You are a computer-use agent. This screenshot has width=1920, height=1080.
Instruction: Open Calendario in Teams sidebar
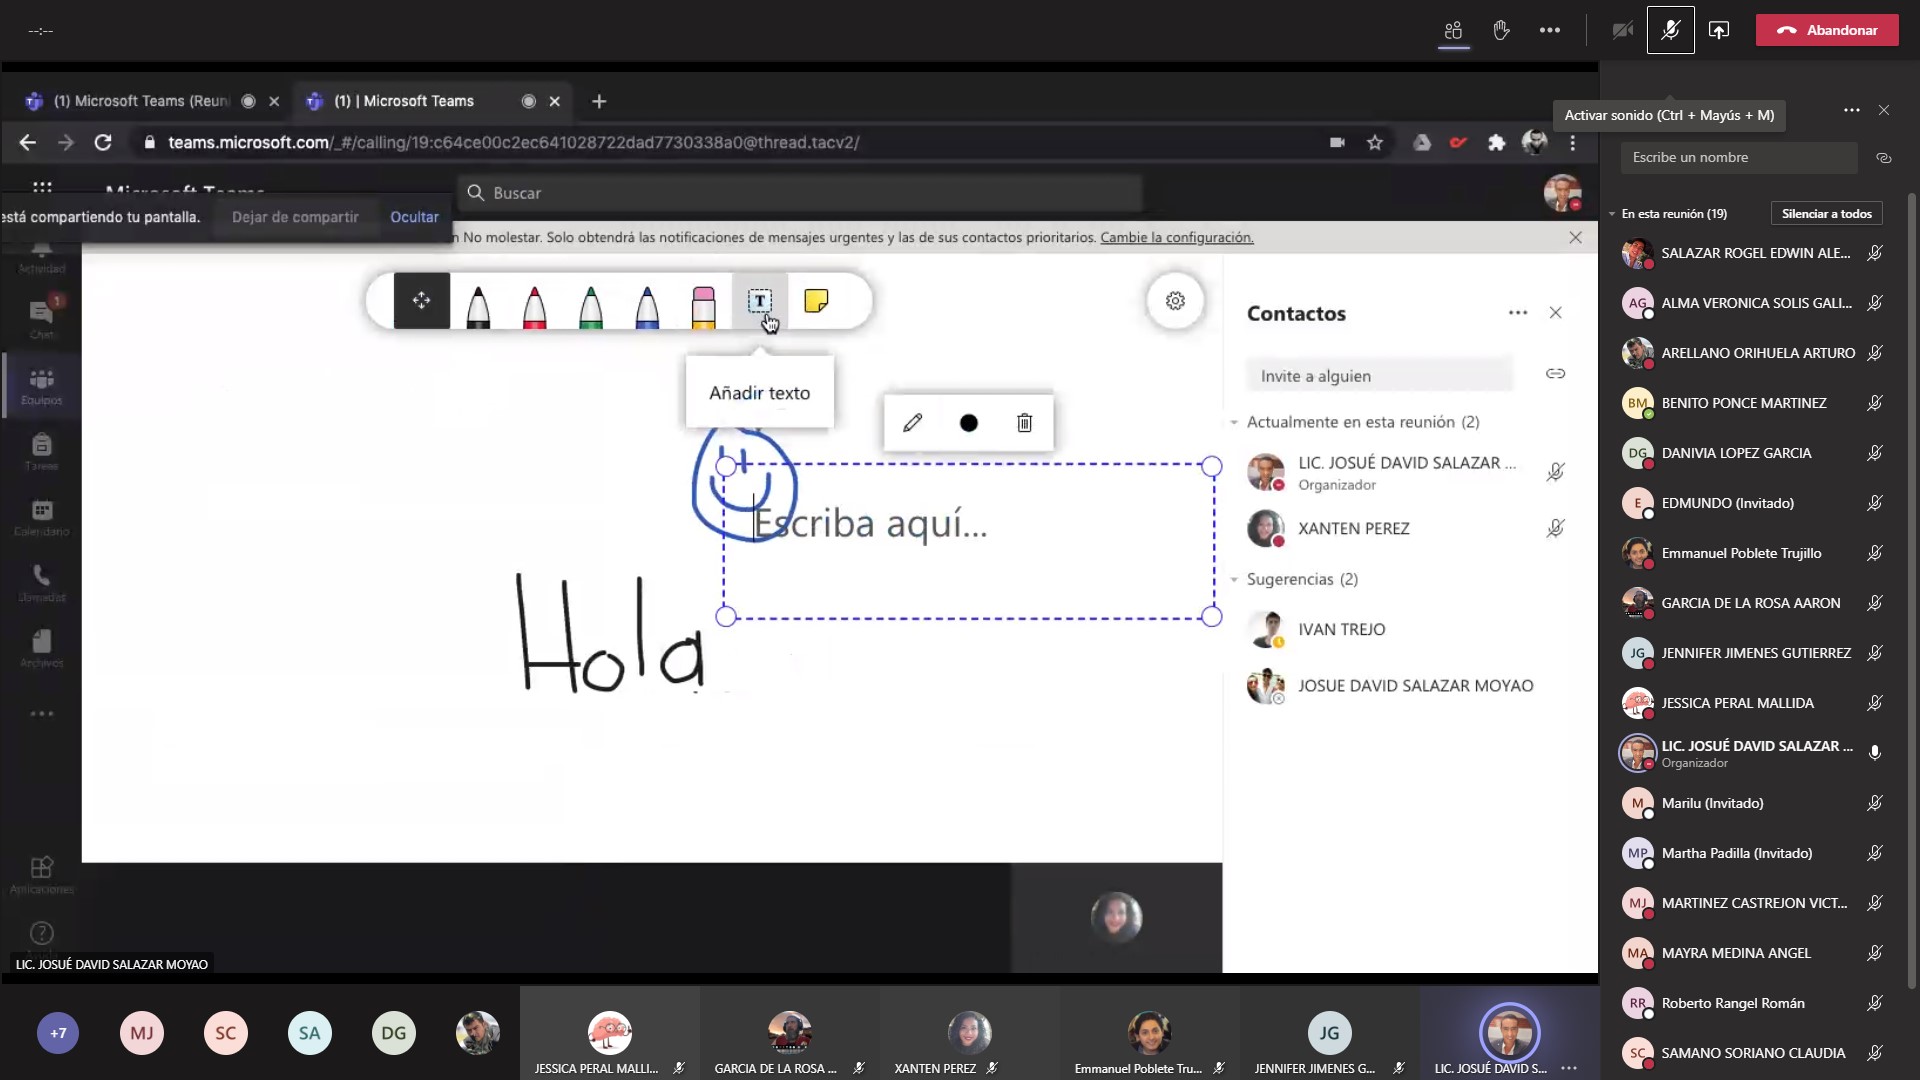point(42,517)
